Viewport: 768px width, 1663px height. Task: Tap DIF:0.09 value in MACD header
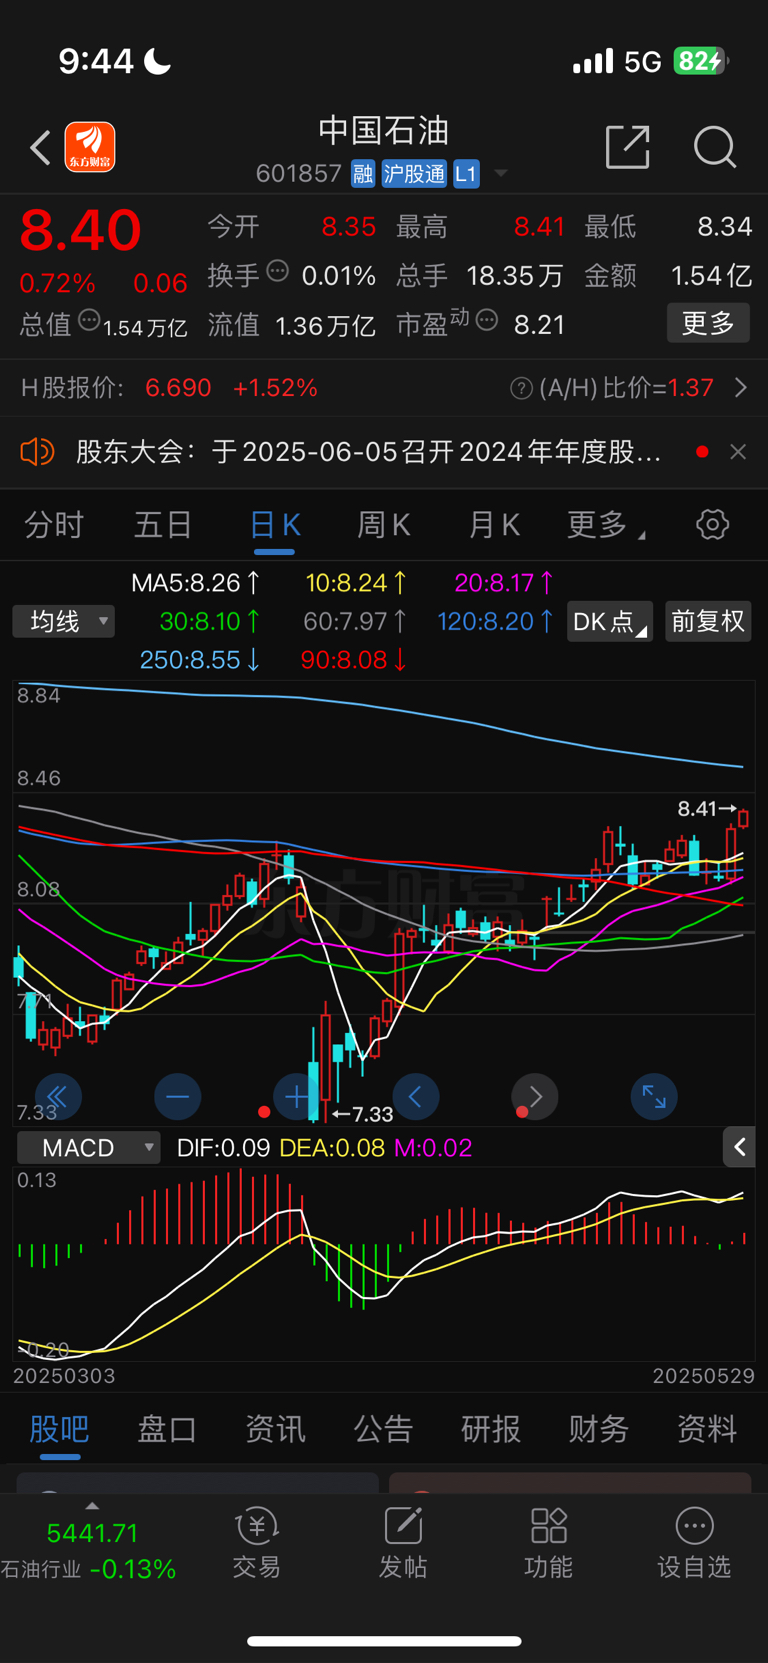[223, 1148]
